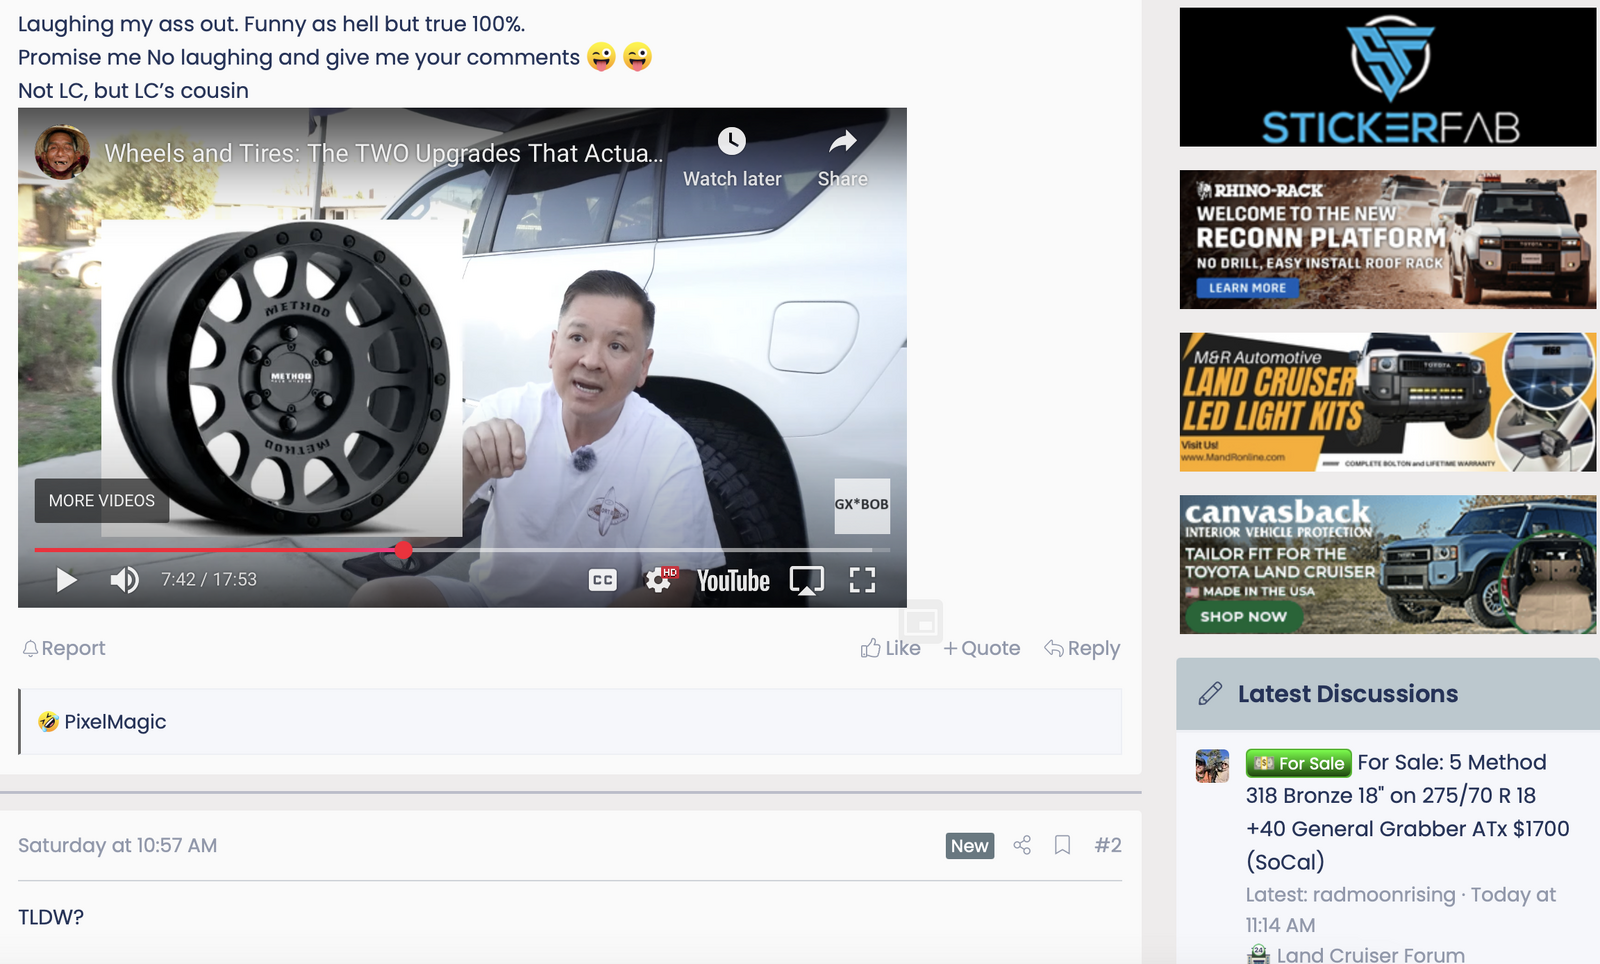
Task: Click the pencil icon beside Latest Discussions
Action: [x=1210, y=694]
